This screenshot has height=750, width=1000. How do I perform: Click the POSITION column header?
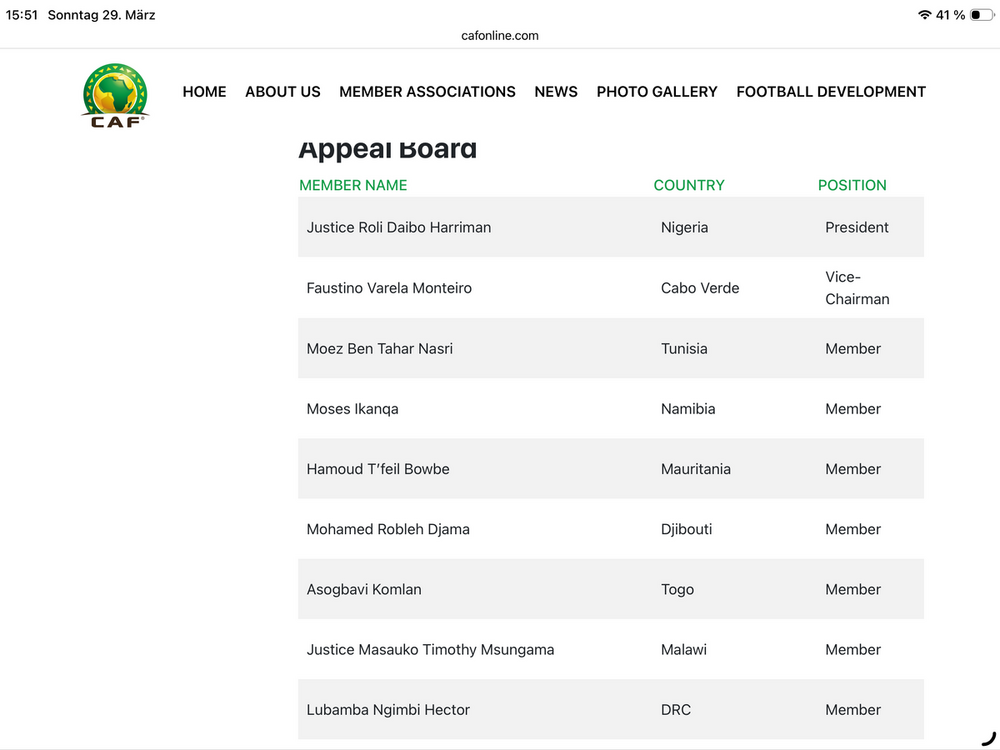tap(852, 185)
